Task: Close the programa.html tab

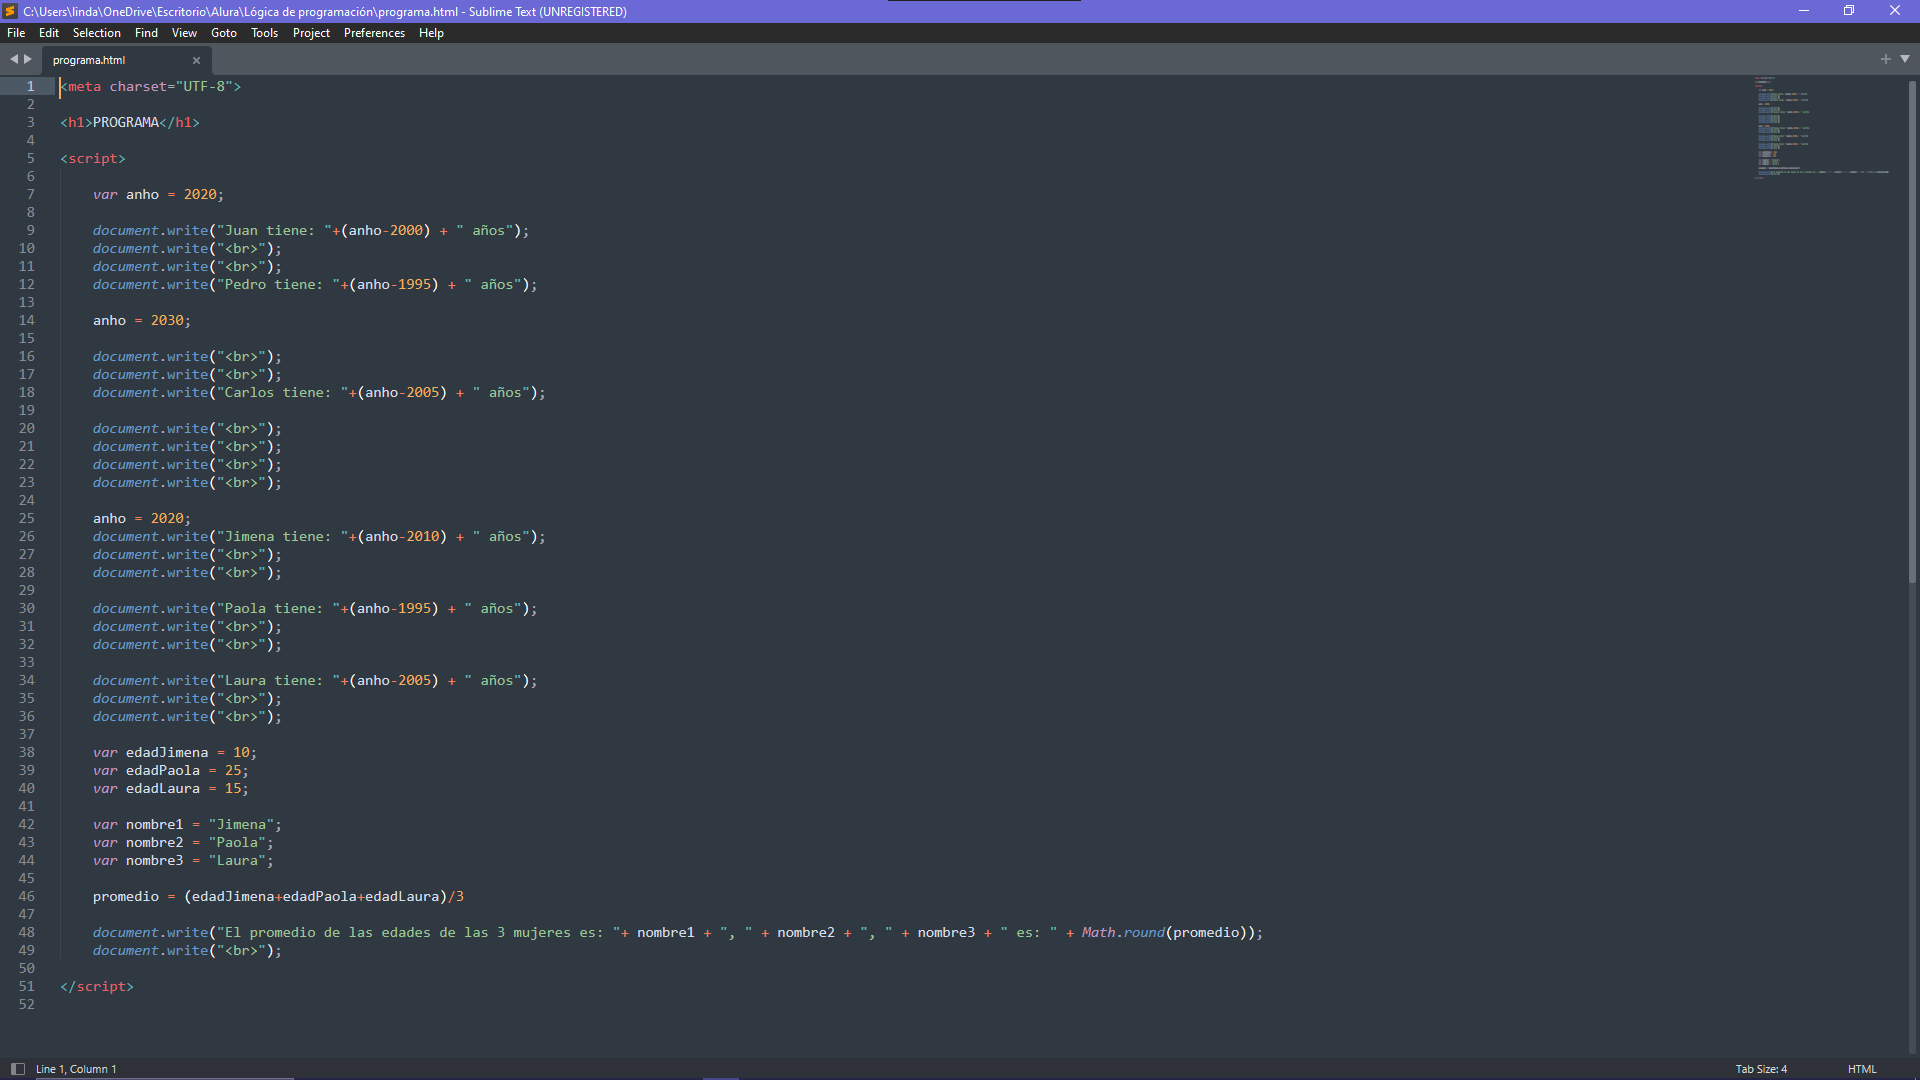Action: click(x=196, y=60)
